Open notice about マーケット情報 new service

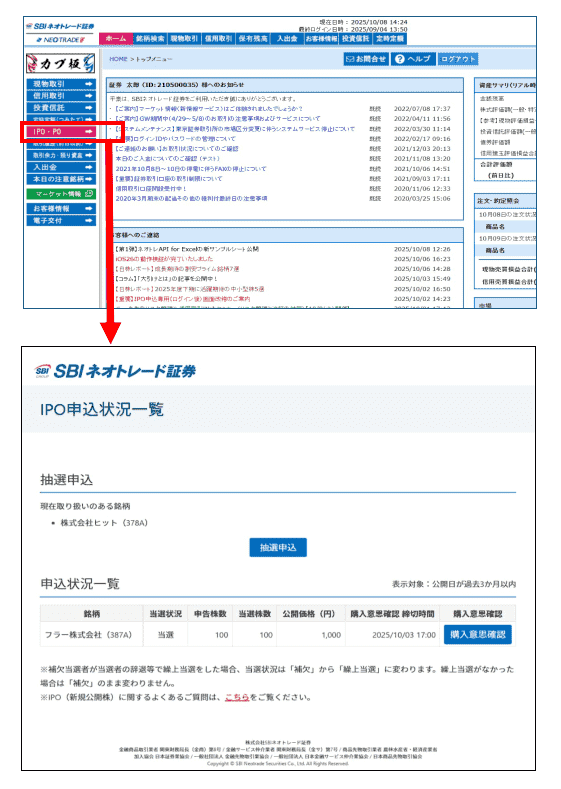(209, 109)
